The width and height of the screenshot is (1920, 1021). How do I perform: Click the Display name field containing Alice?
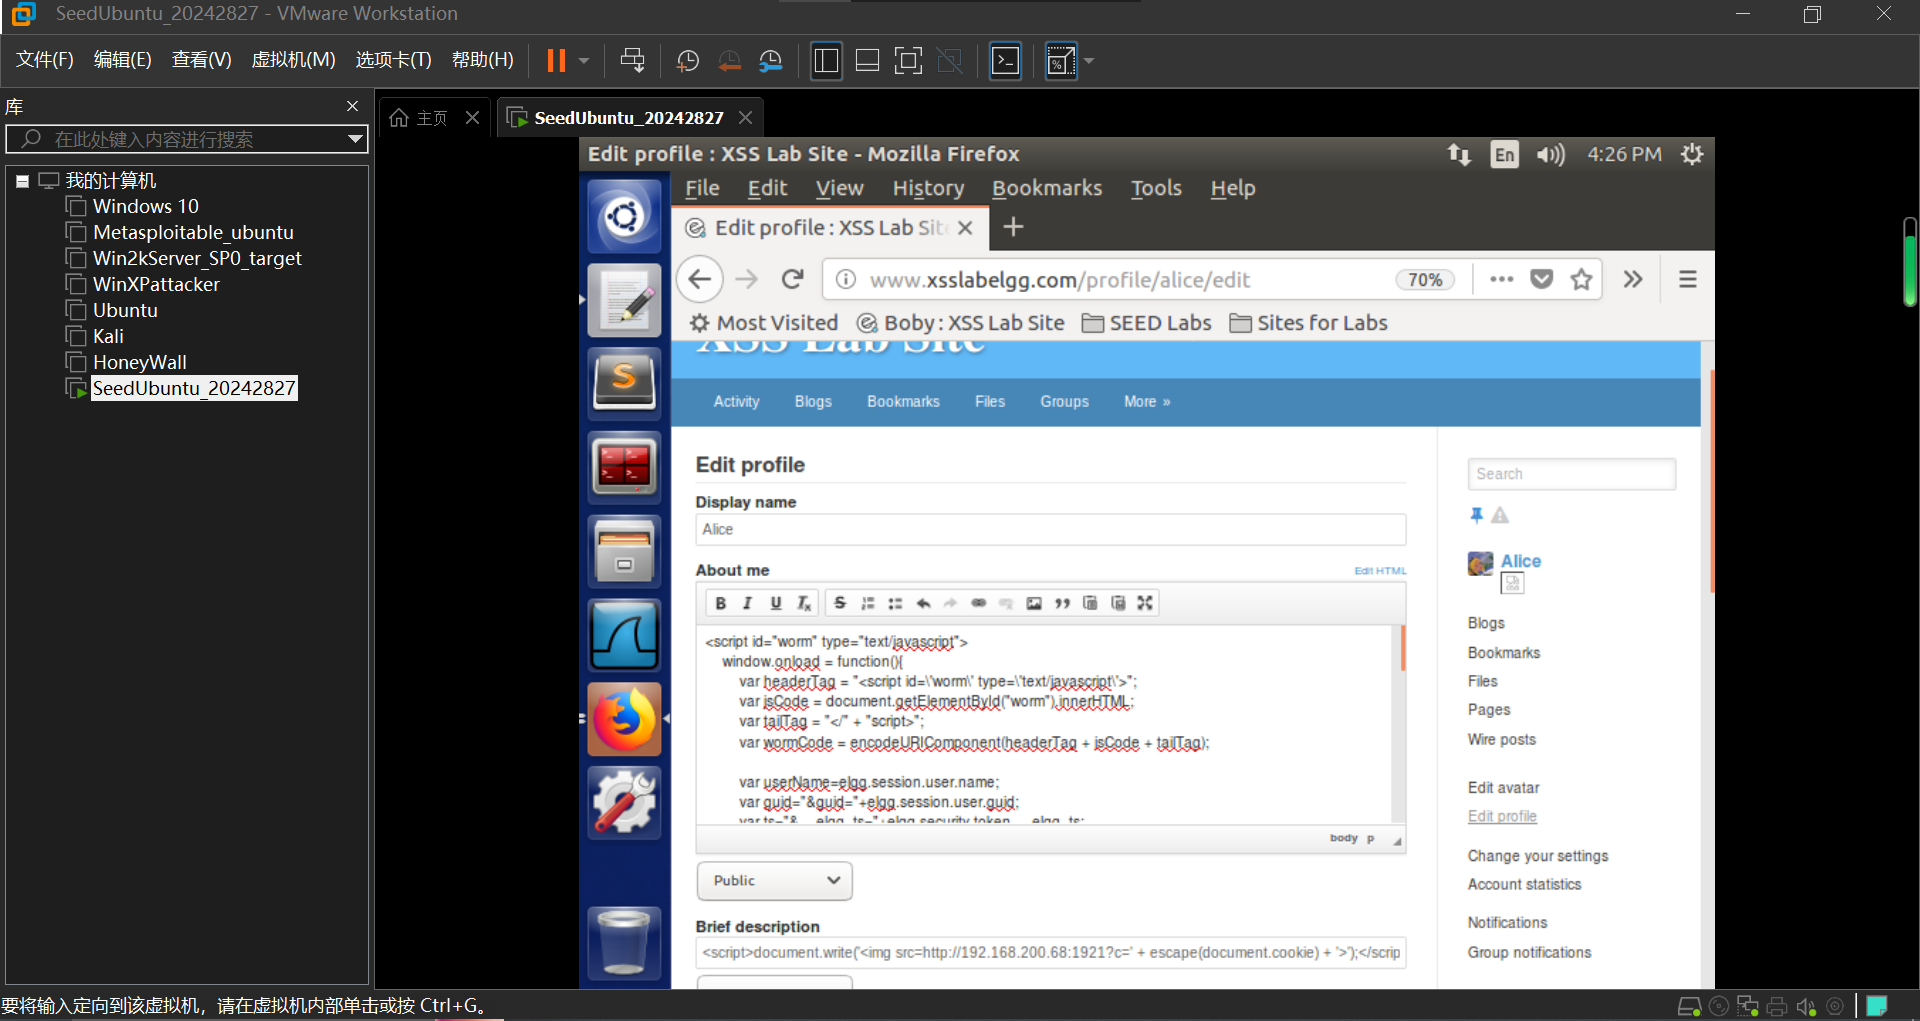[x=1050, y=529]
